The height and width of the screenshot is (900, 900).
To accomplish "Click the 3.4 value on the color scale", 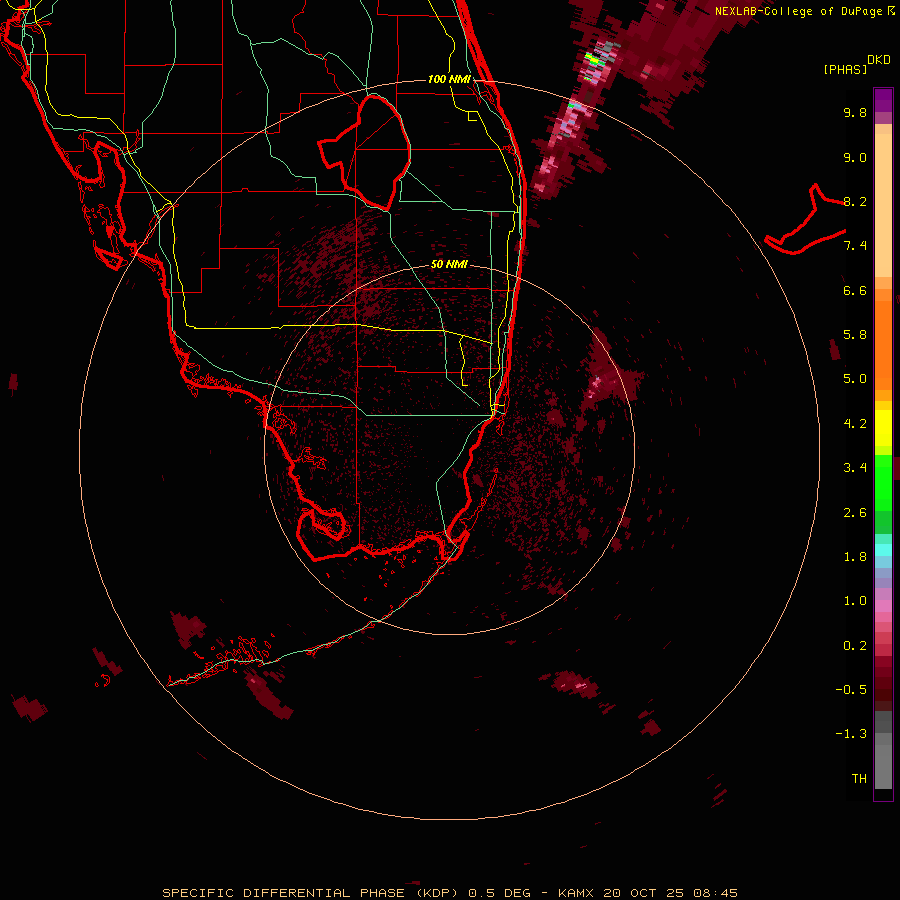I will (x=855, y=468).
